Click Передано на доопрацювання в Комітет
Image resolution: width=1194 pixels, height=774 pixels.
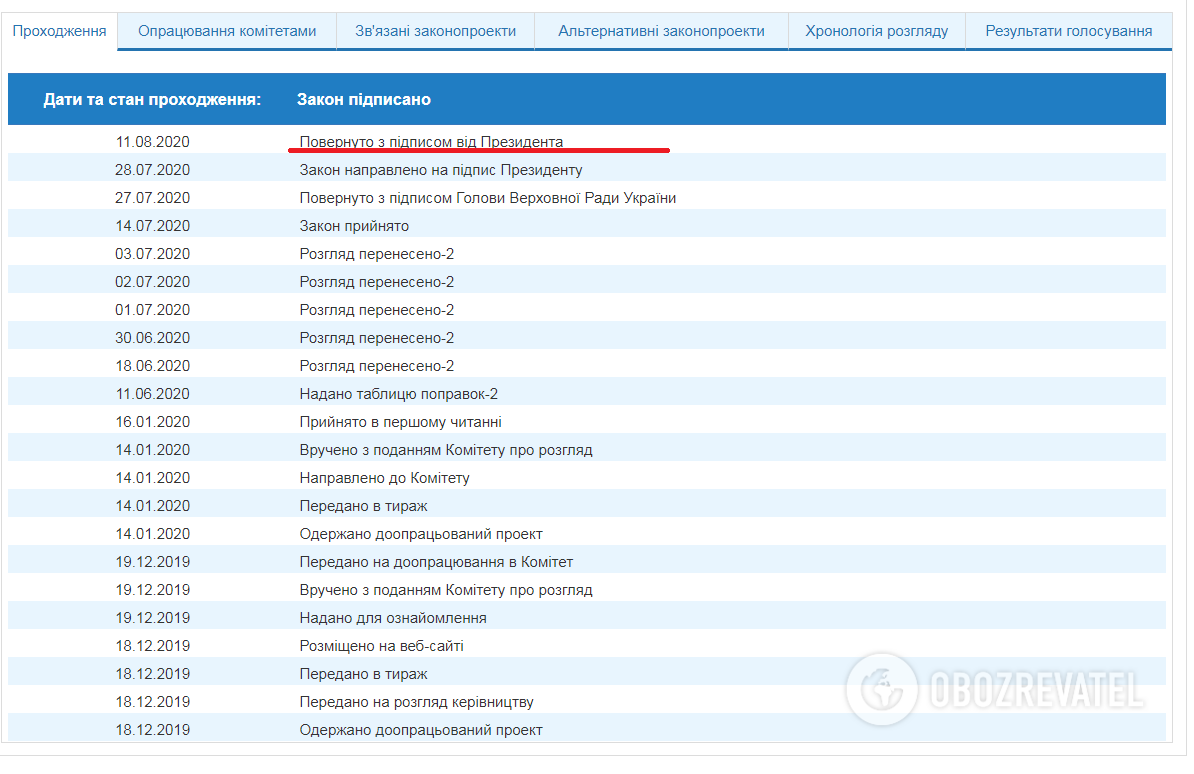(x=436, y=562)
